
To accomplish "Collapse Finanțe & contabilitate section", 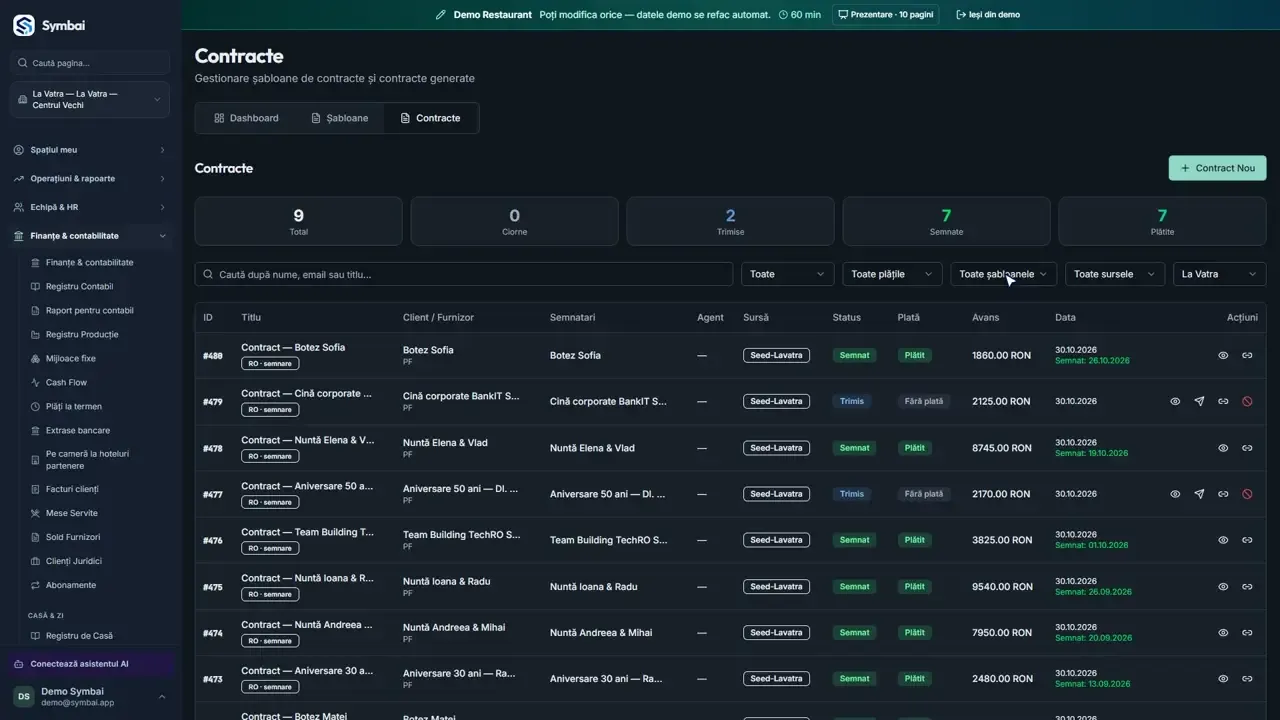I will tap(90, 236).
